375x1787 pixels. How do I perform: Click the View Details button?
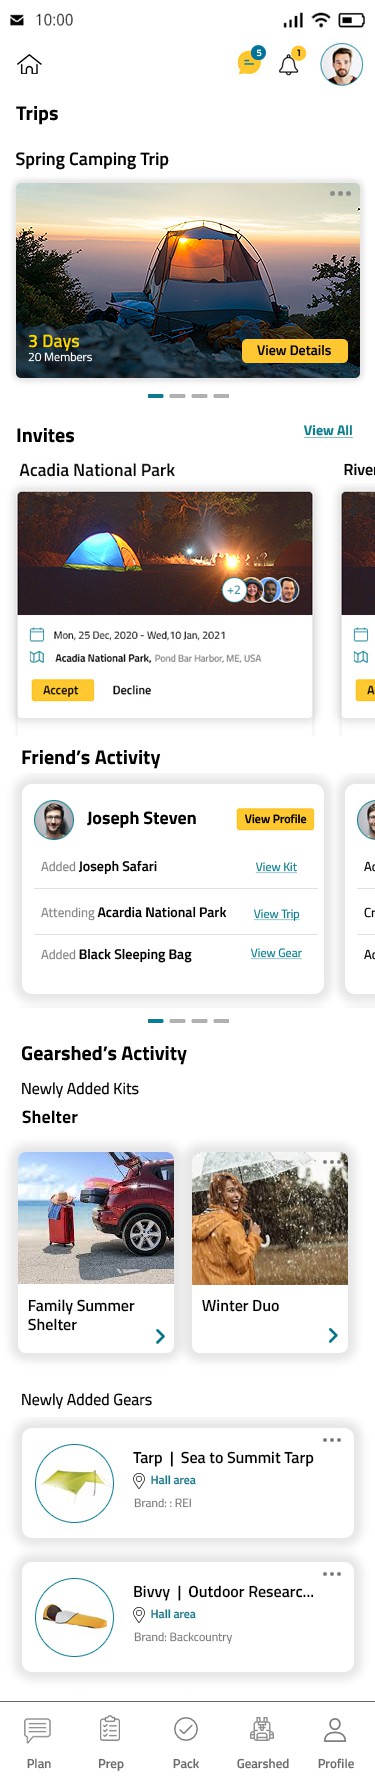coord(294,350)
